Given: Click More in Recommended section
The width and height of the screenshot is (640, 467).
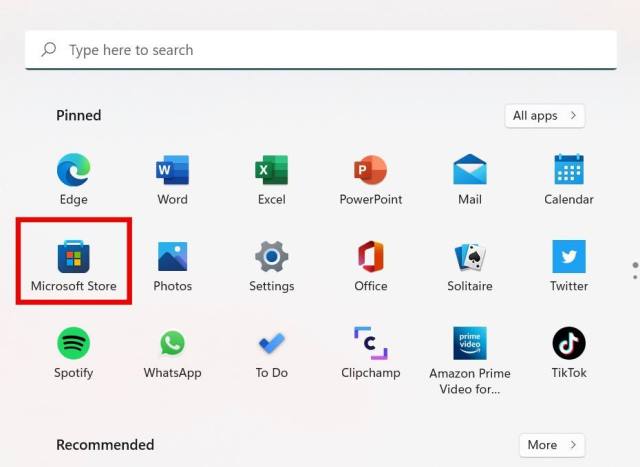Looking at the screenshot, I should (x=552, y=445).
